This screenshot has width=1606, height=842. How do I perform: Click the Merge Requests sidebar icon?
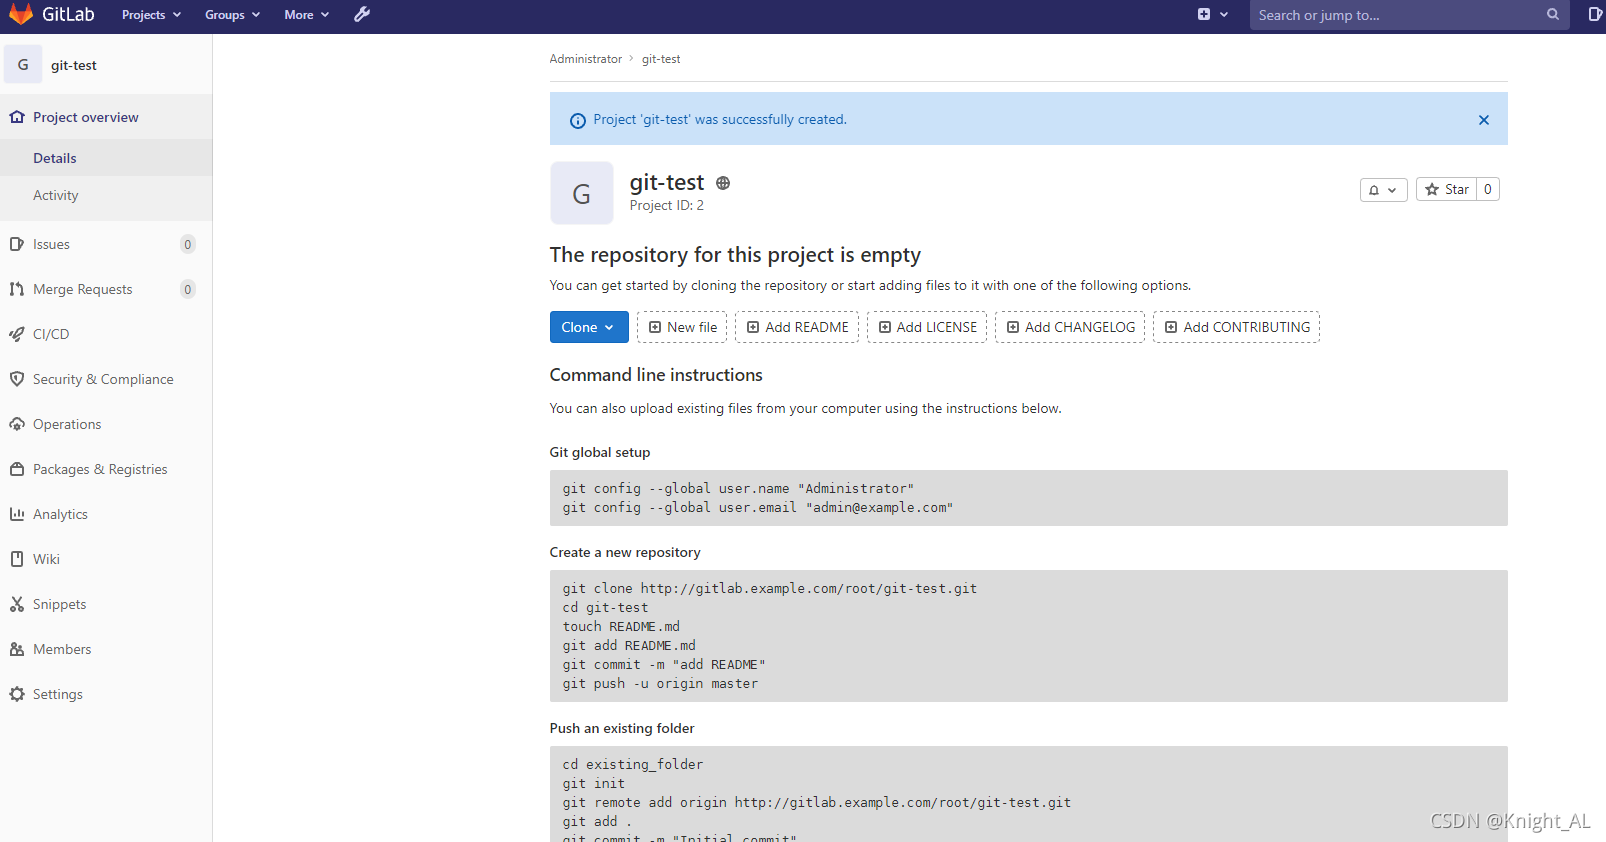click(17, 289)
